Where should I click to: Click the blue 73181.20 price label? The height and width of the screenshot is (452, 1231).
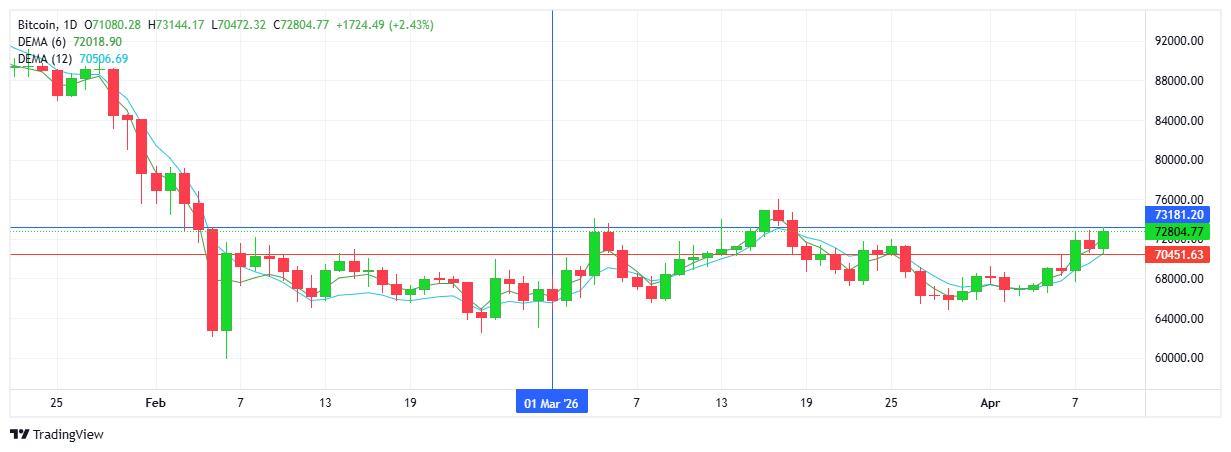(x=1181, y=215)
